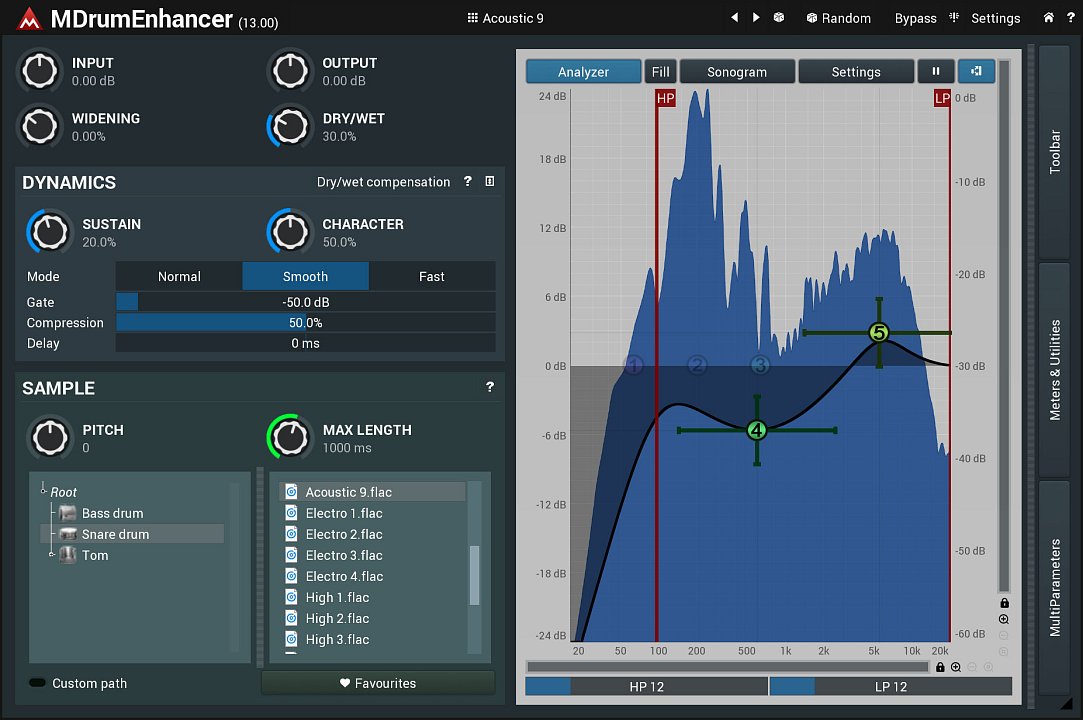
Task: Go to the previous preset arrow
Action: (735, 18)
